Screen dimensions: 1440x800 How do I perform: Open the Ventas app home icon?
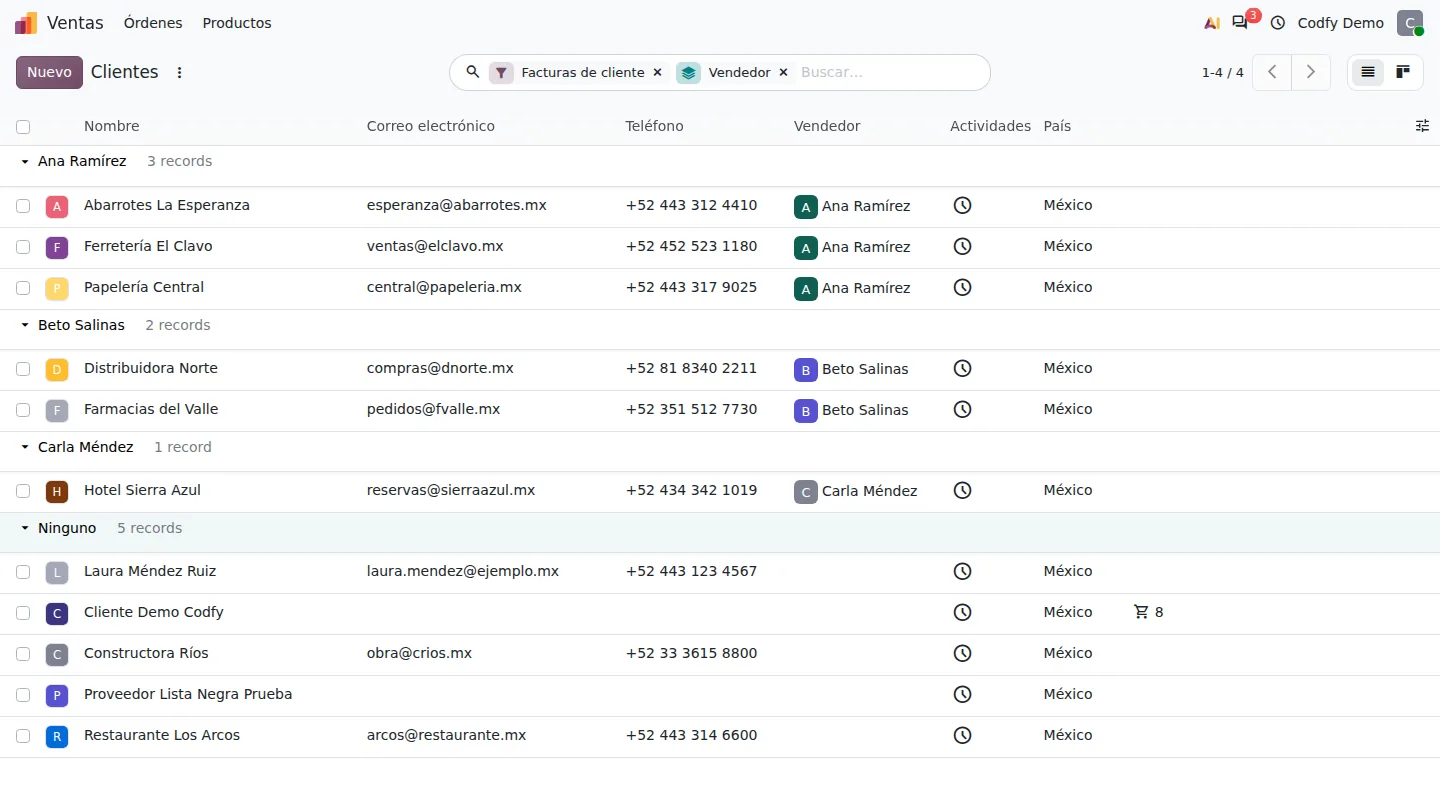pyautogui.click(x=26, y=23)
